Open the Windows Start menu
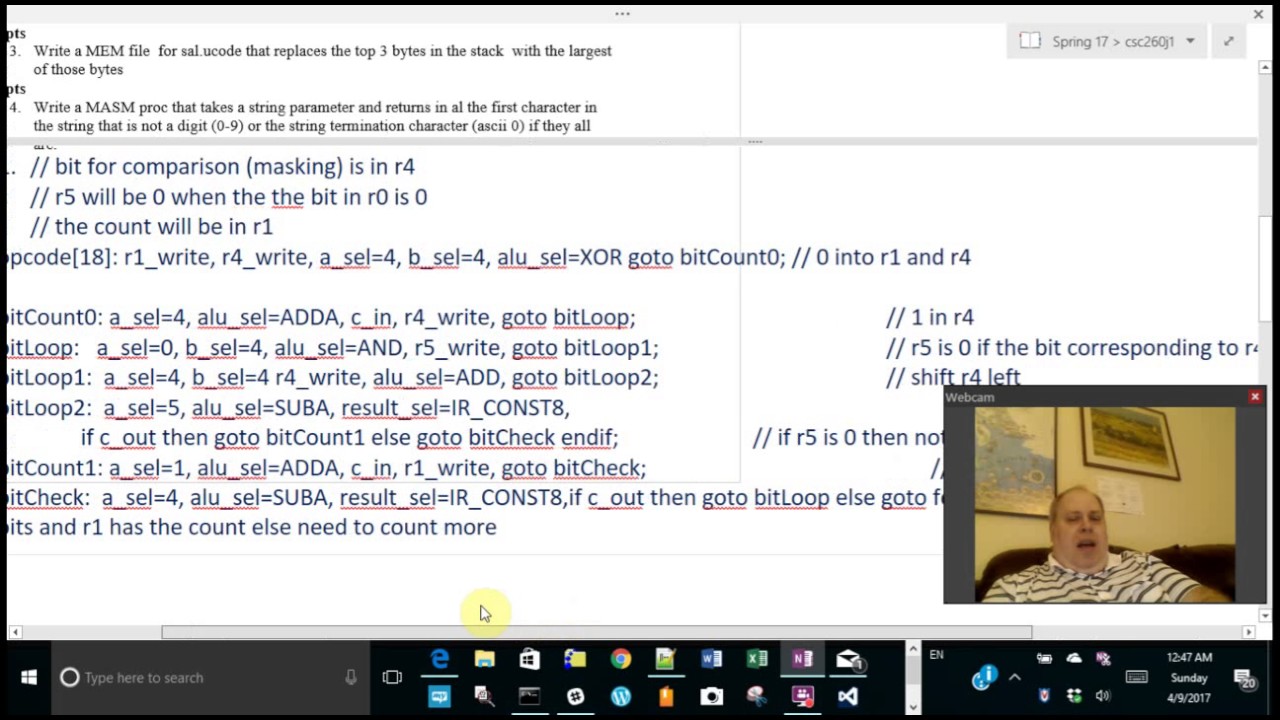 tap(28, 677)
